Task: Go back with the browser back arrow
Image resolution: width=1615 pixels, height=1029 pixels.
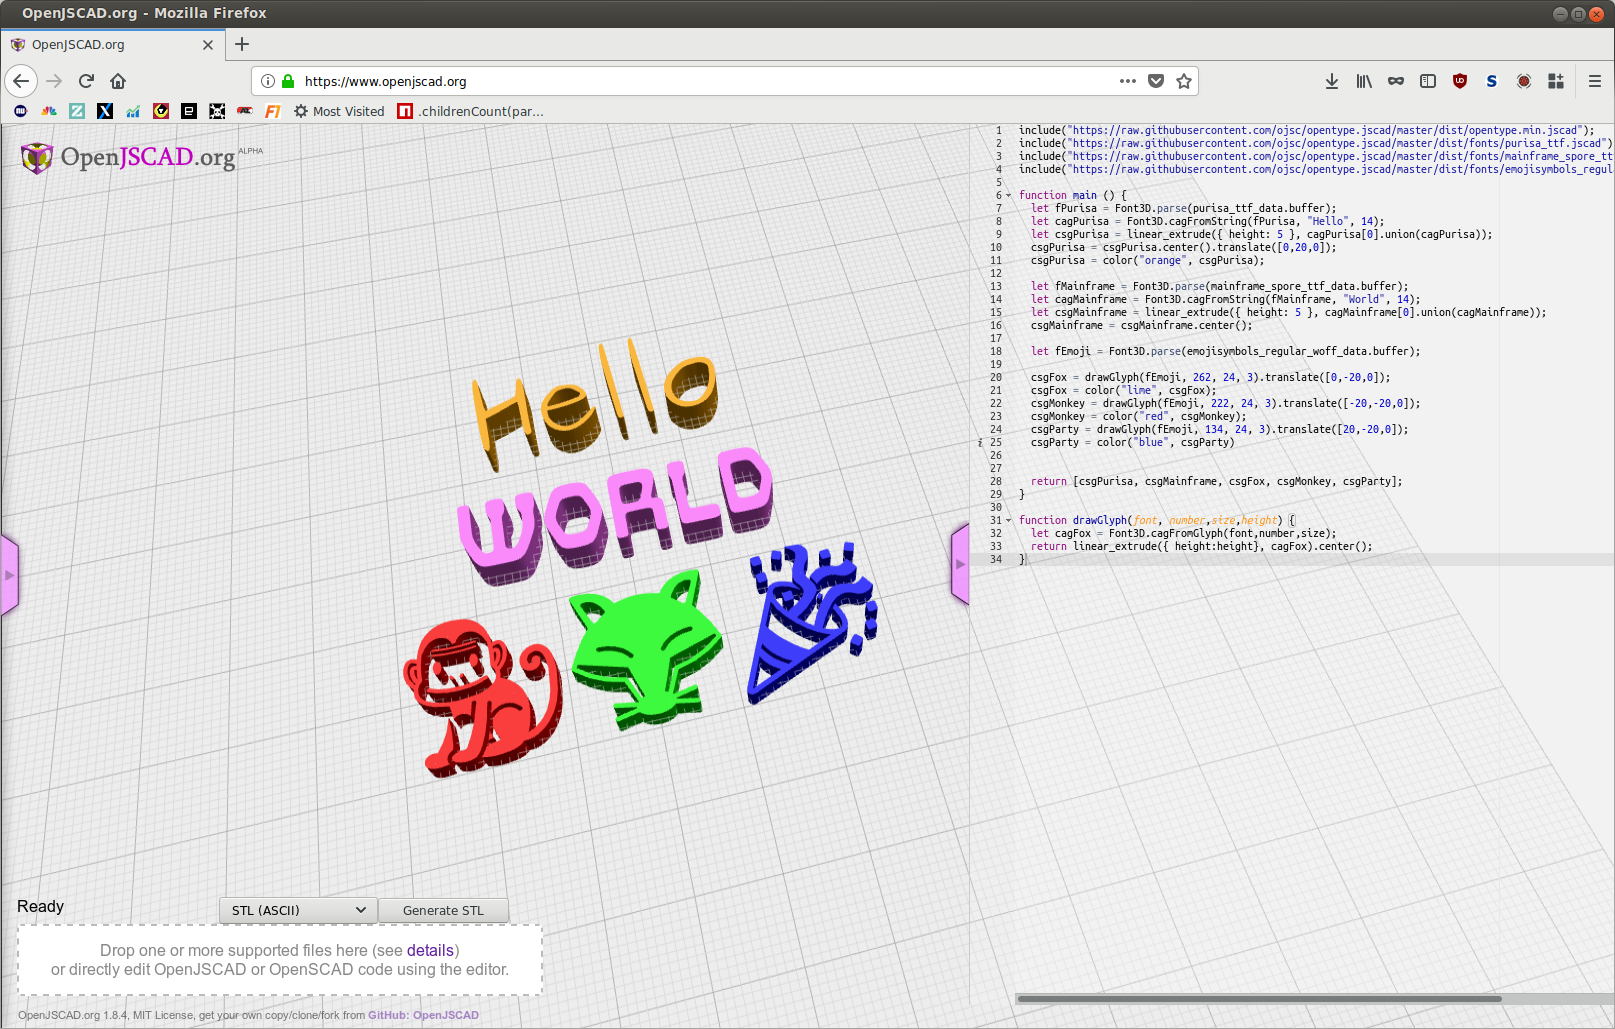Action: pos(21,81)
